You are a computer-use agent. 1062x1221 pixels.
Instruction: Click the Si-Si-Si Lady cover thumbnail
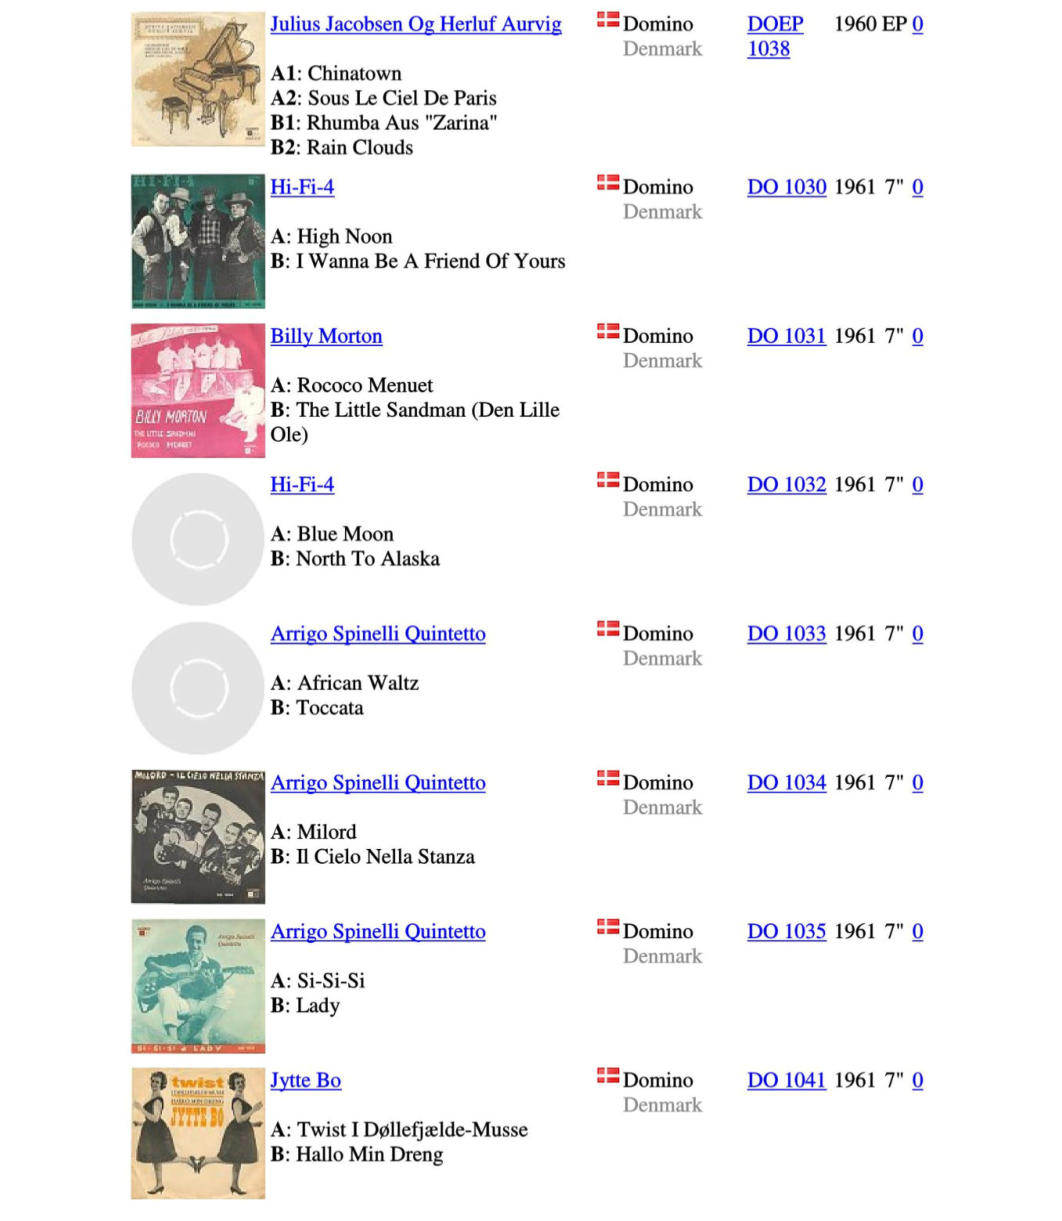(x=198, y=986)
